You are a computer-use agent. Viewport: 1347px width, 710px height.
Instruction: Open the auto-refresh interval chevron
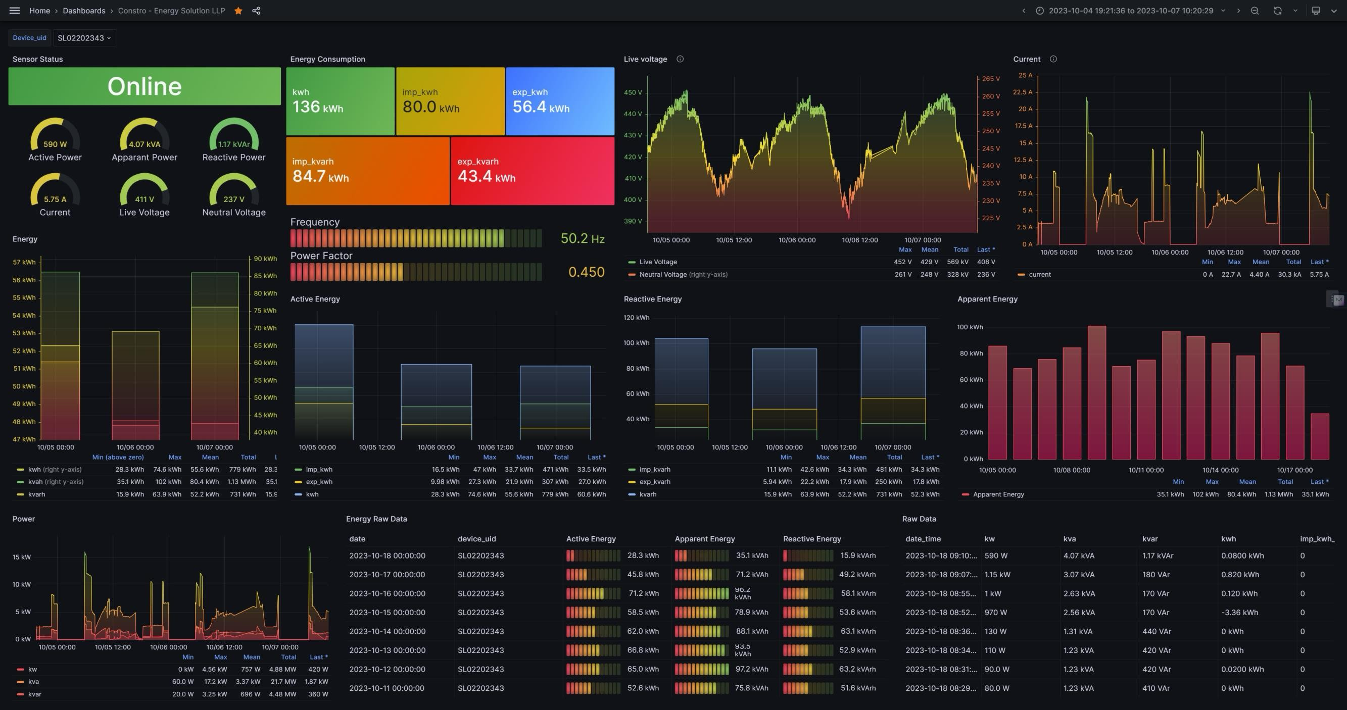point(1297,11)
